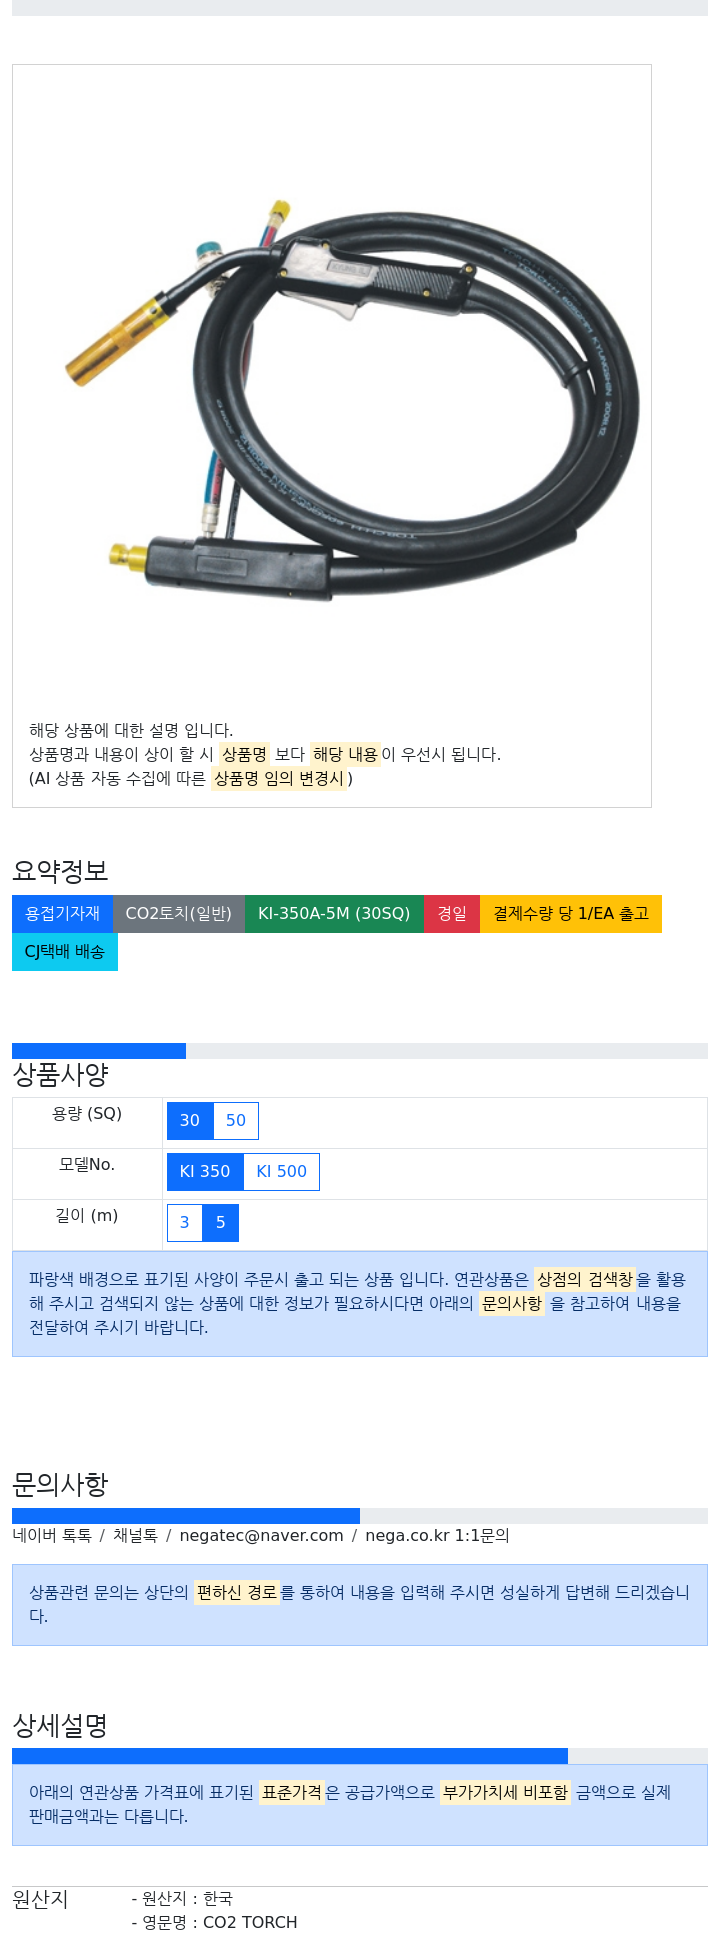
Task: Click the KI-350A-5M (30SQ) model tag
Action: [334, 914]
